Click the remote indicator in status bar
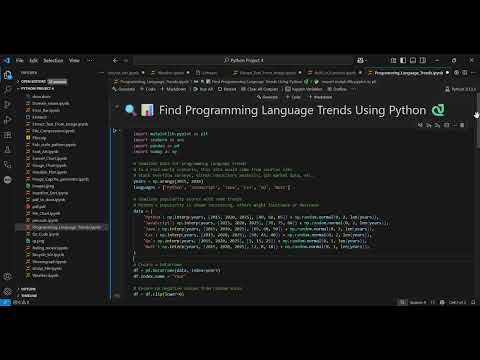This screenshot has height=360, width=480. (5, 302)
